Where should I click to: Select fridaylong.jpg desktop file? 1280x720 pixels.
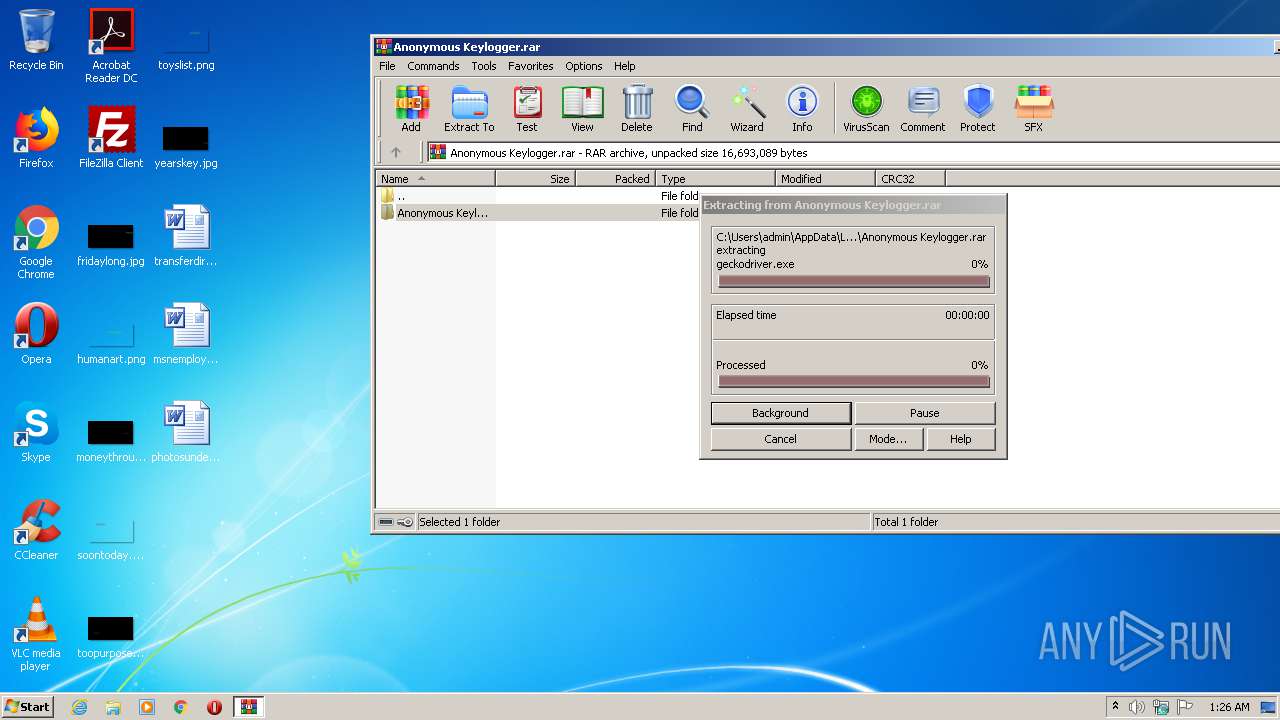pos(111,242)
